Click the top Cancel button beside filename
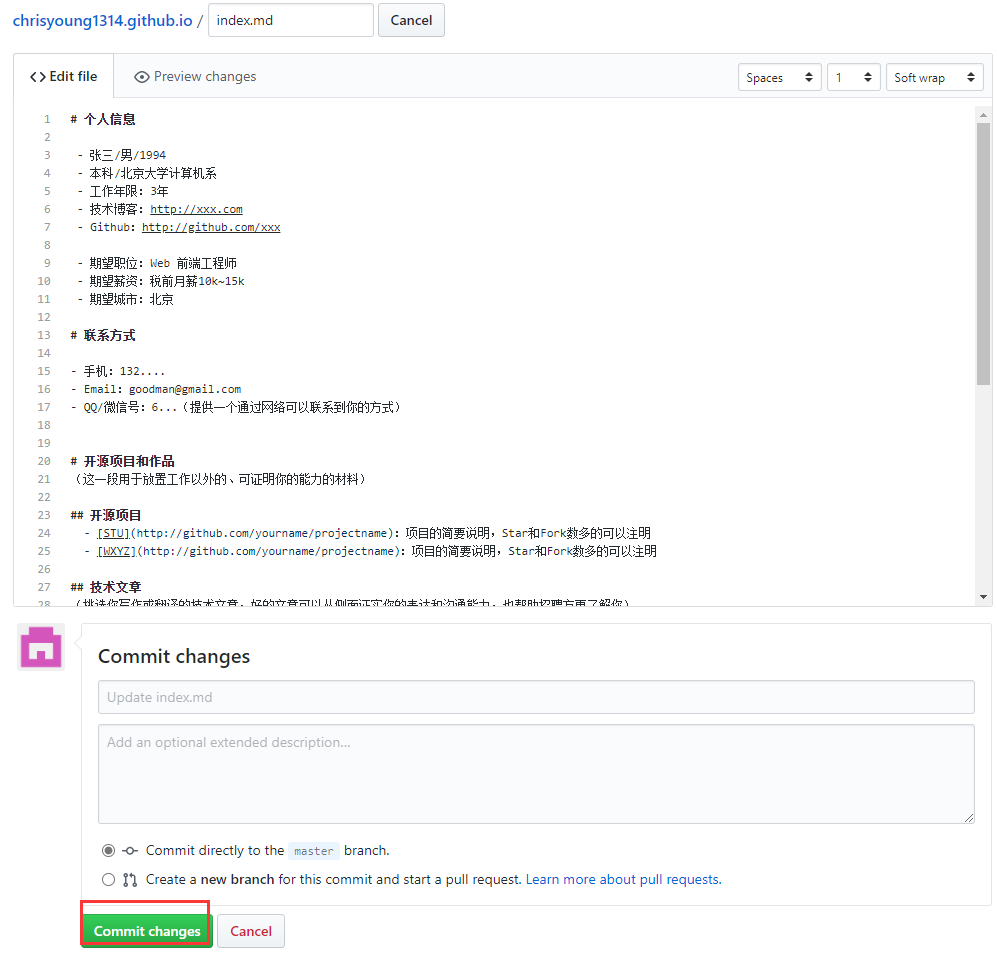Viewport: 997px width, 954px height. [411, 20]
